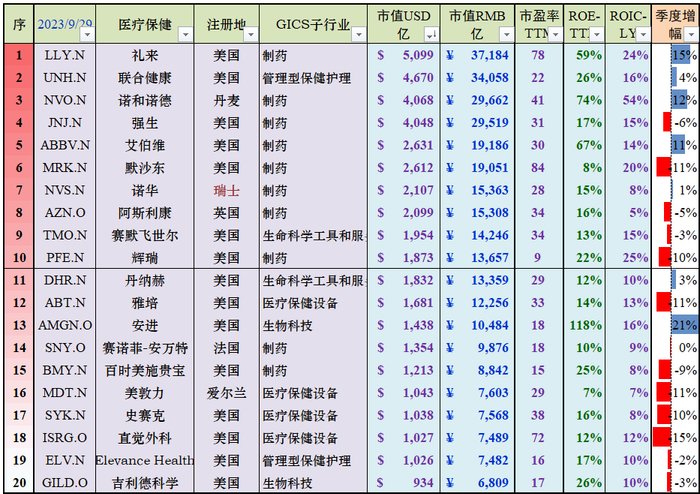This screenshot has height=494, width=700.
Task: Click the company name Elevance Health
Action: [x=145, y=460]
